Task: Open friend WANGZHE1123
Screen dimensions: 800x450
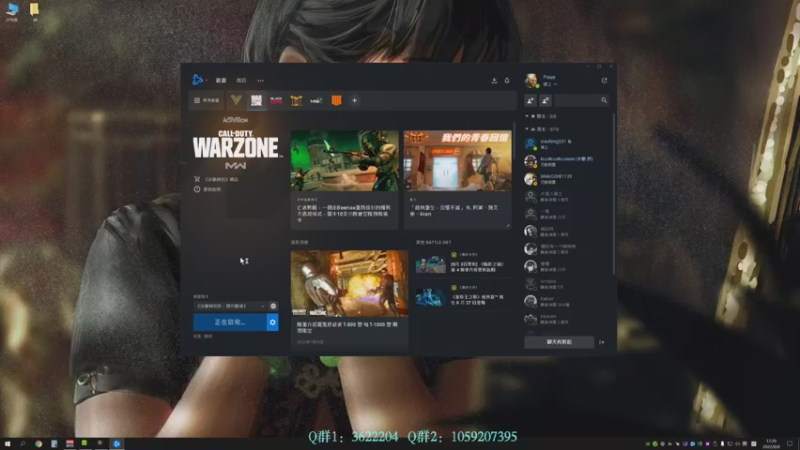Action: (566, 179)
